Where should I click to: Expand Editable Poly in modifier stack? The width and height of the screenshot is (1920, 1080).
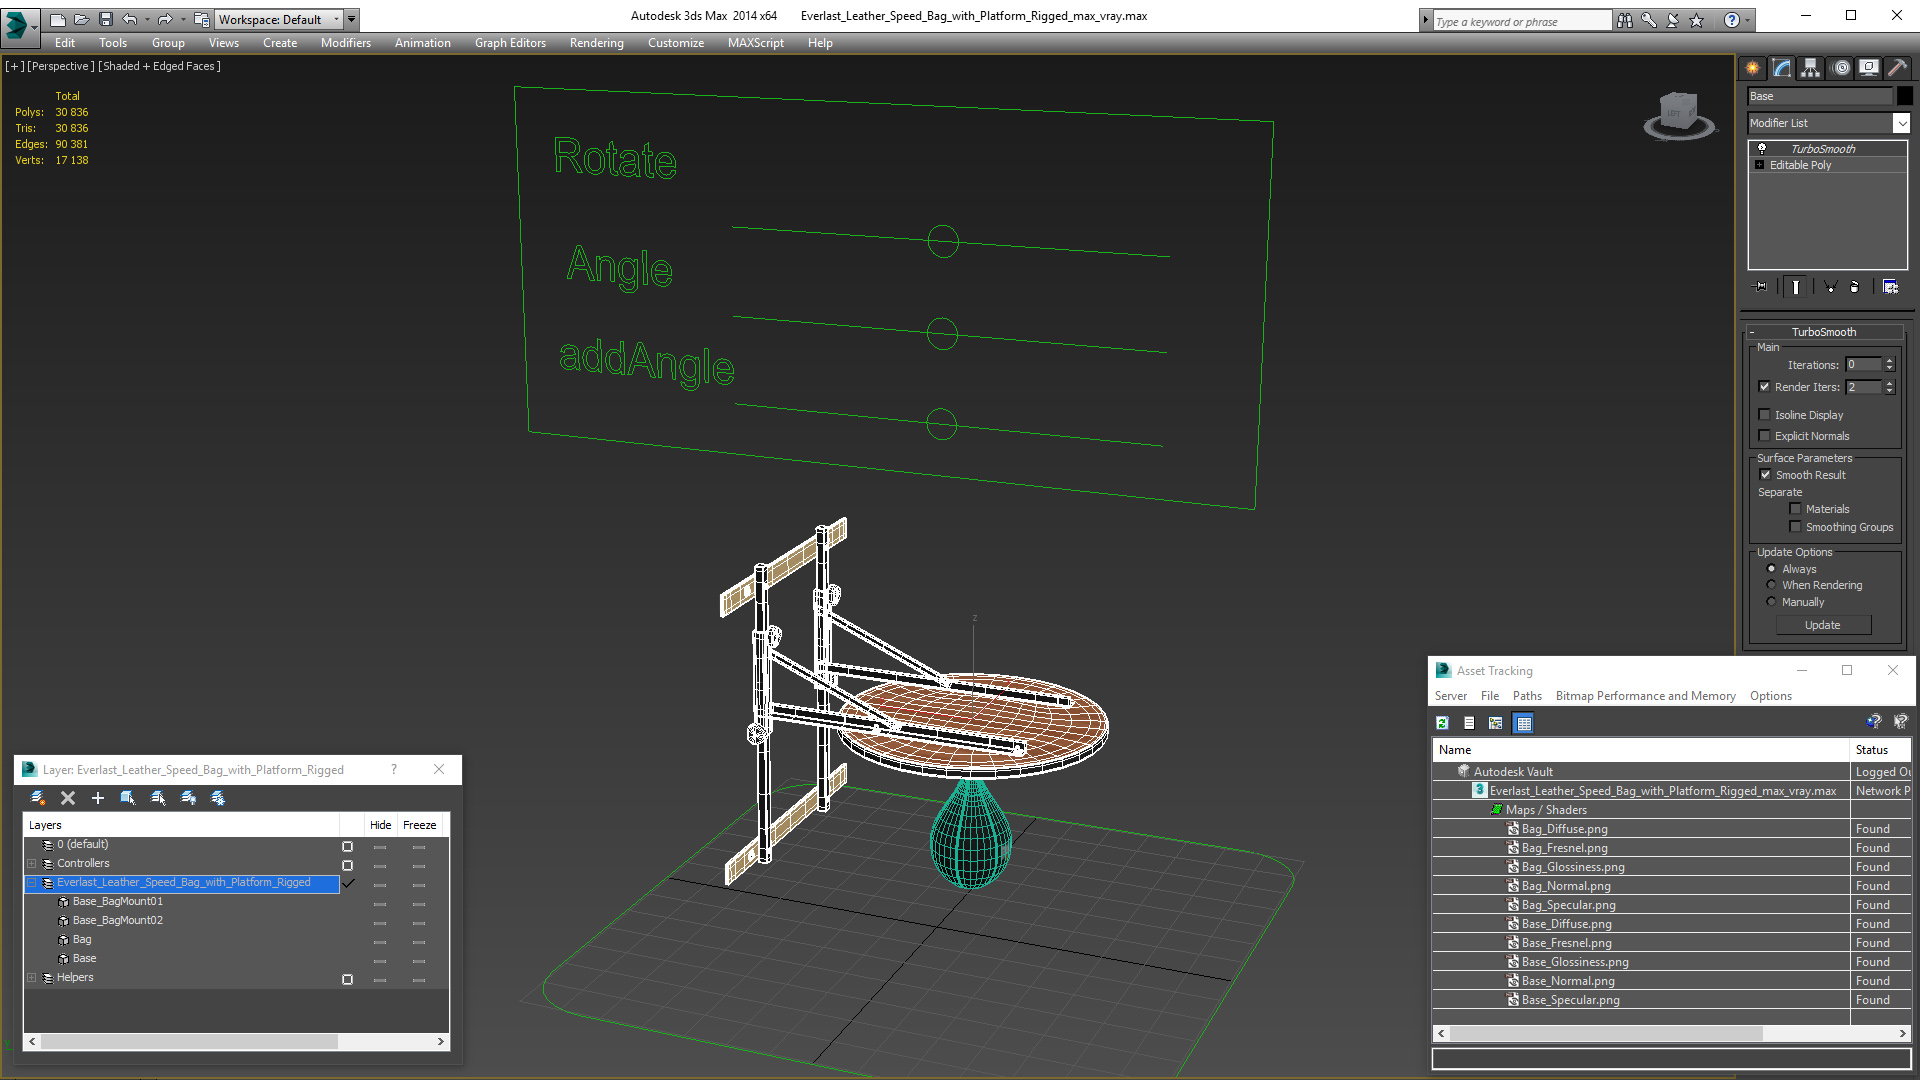point(1760,165)
